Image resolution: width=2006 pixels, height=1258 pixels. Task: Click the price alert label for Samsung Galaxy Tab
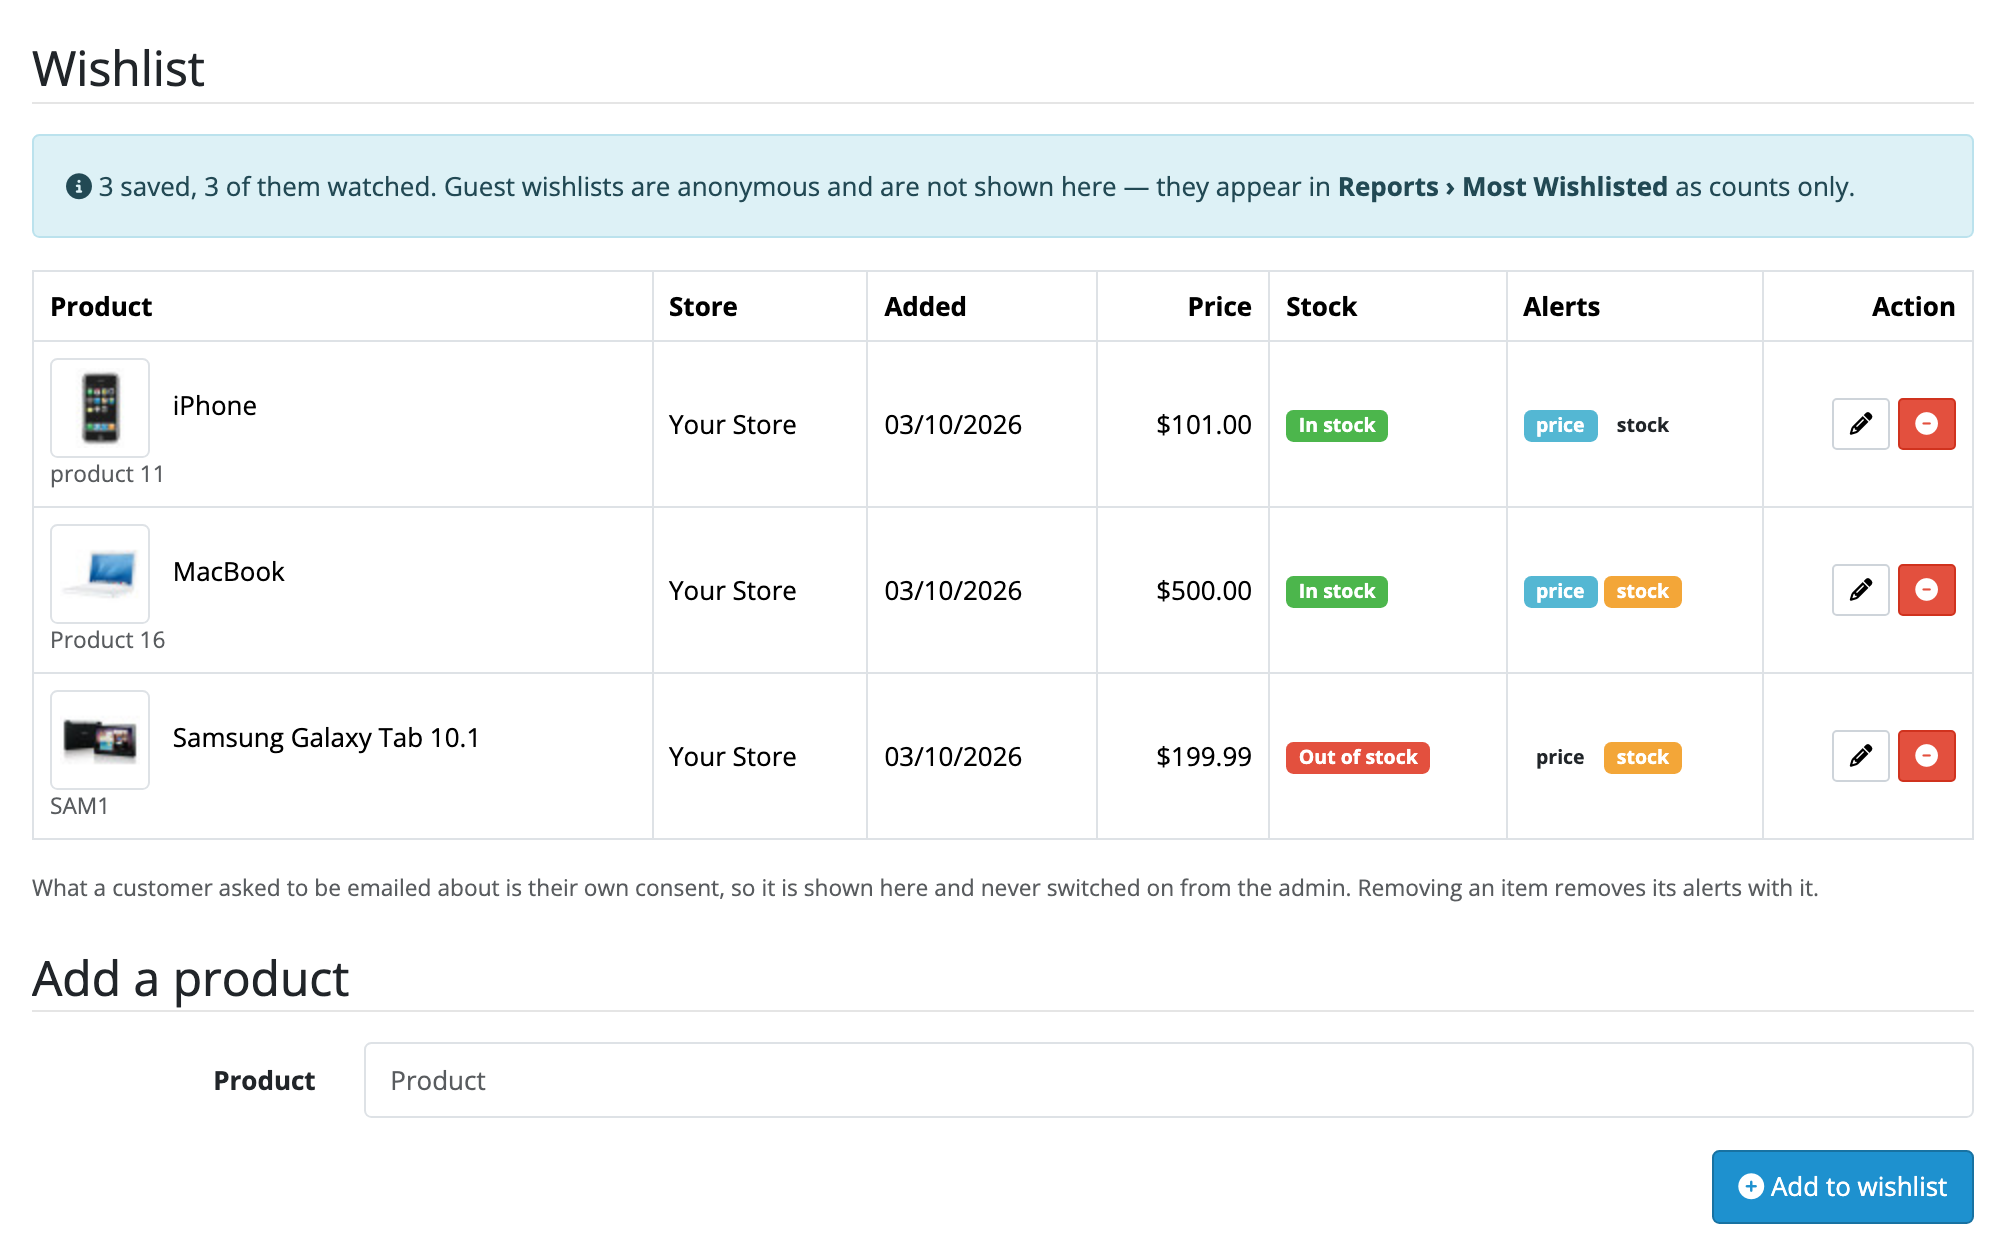[1560, 758]
